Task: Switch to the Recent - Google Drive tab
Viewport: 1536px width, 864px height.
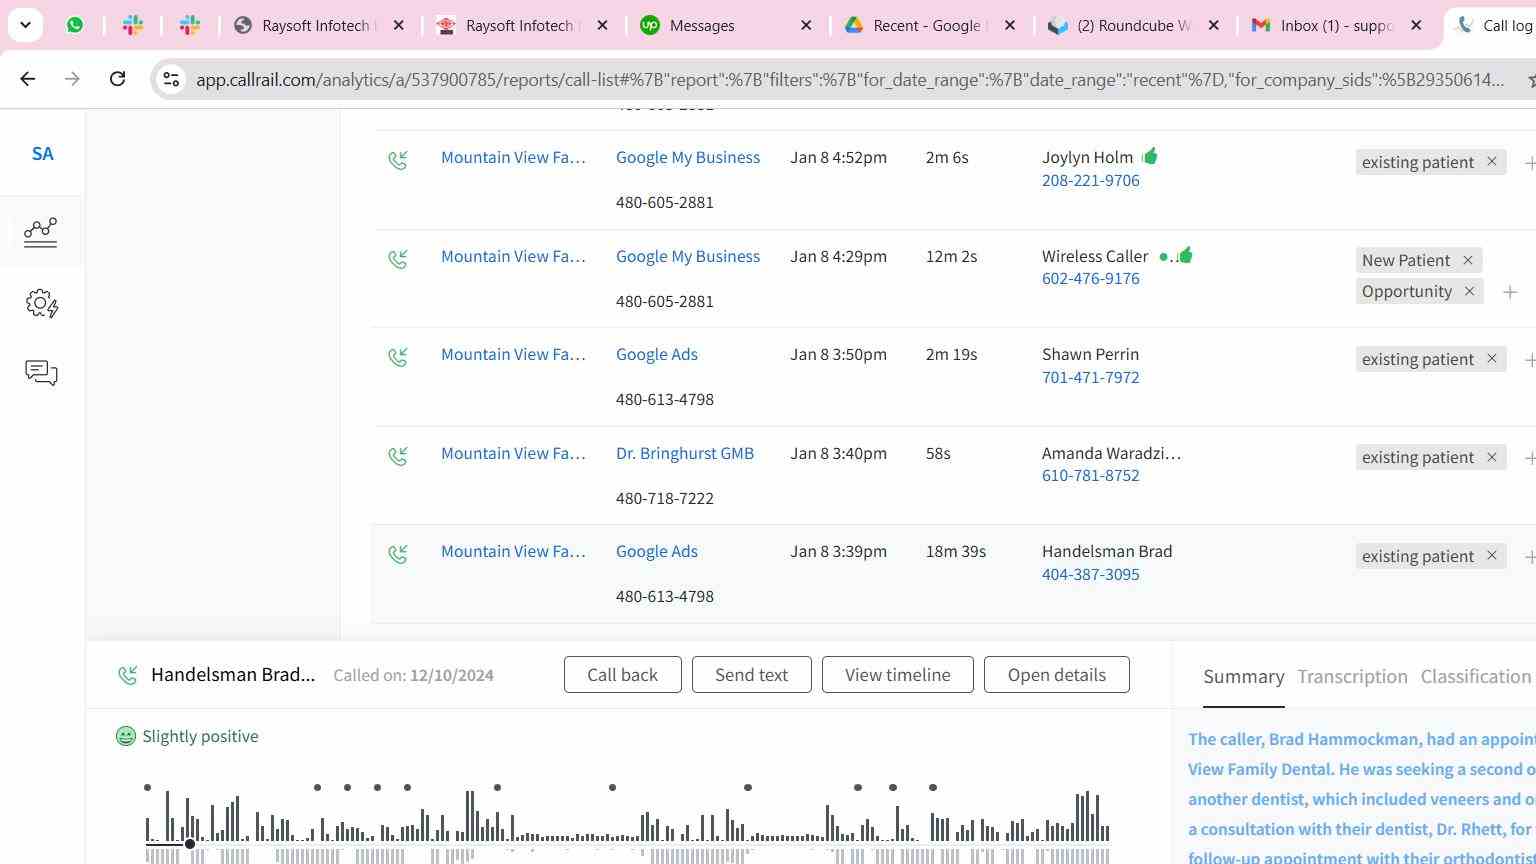Action: tap(930, 25)
